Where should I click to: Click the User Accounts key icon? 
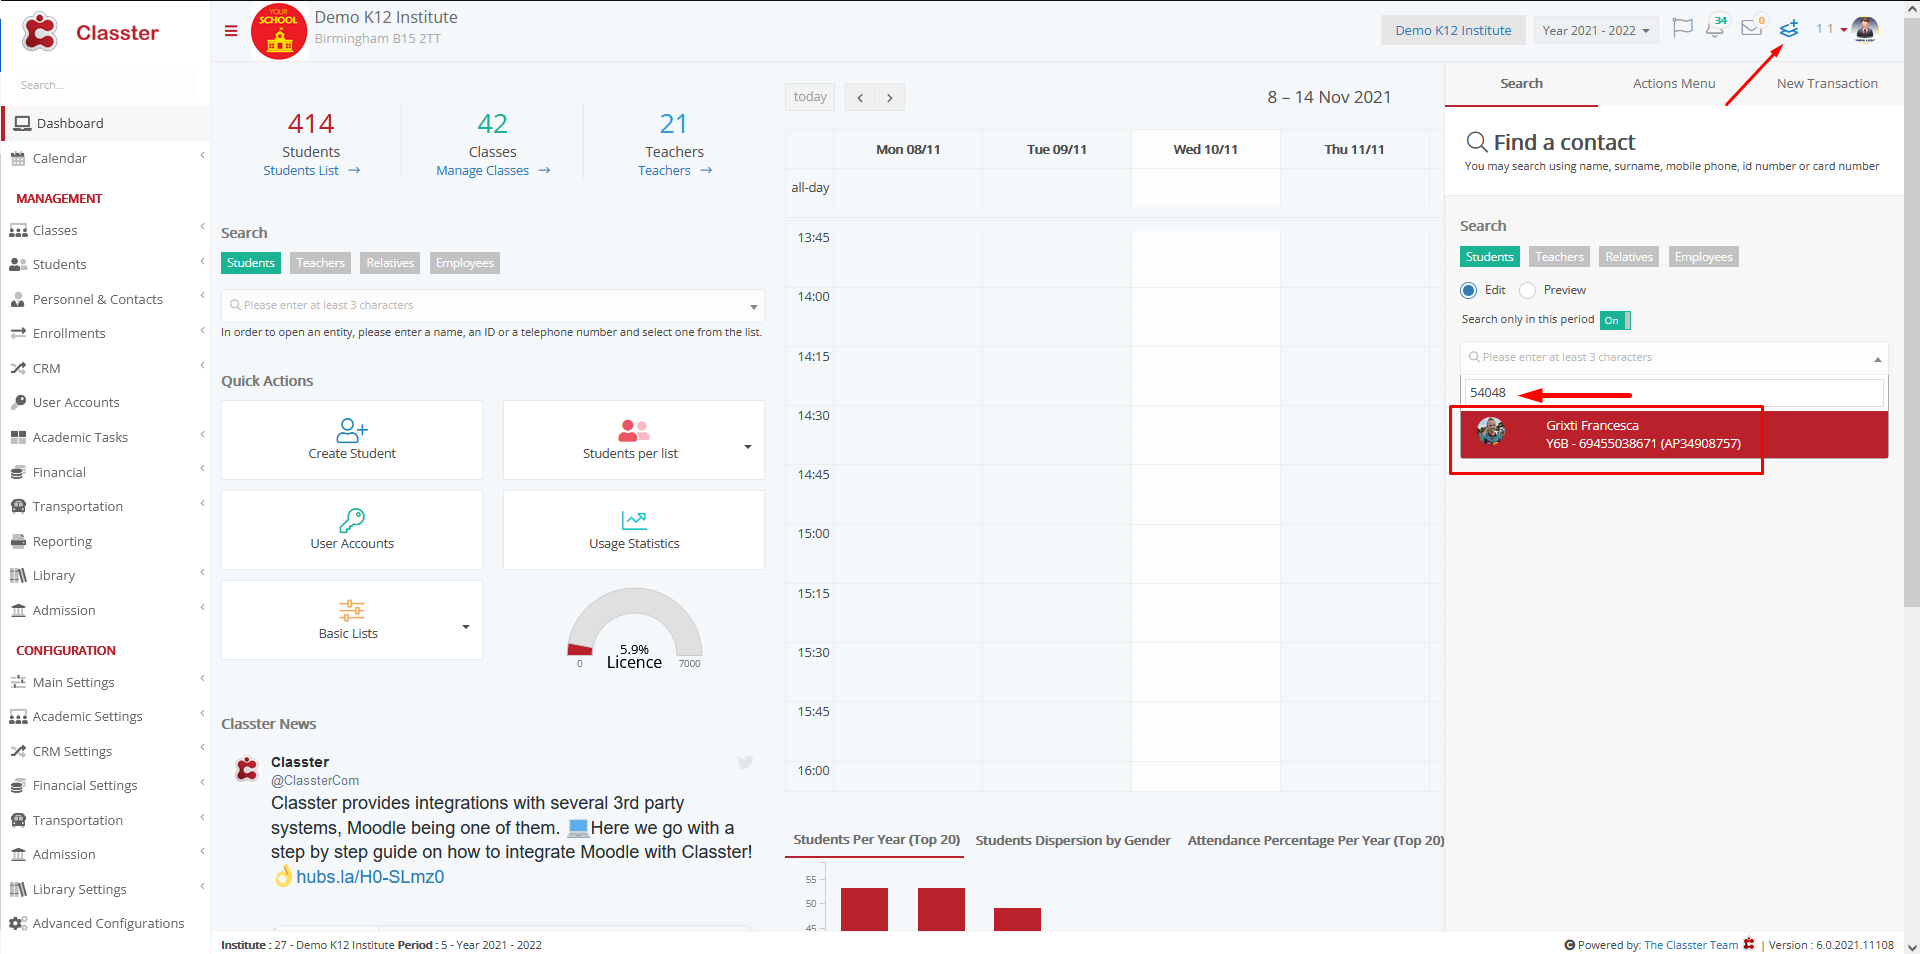352,520
